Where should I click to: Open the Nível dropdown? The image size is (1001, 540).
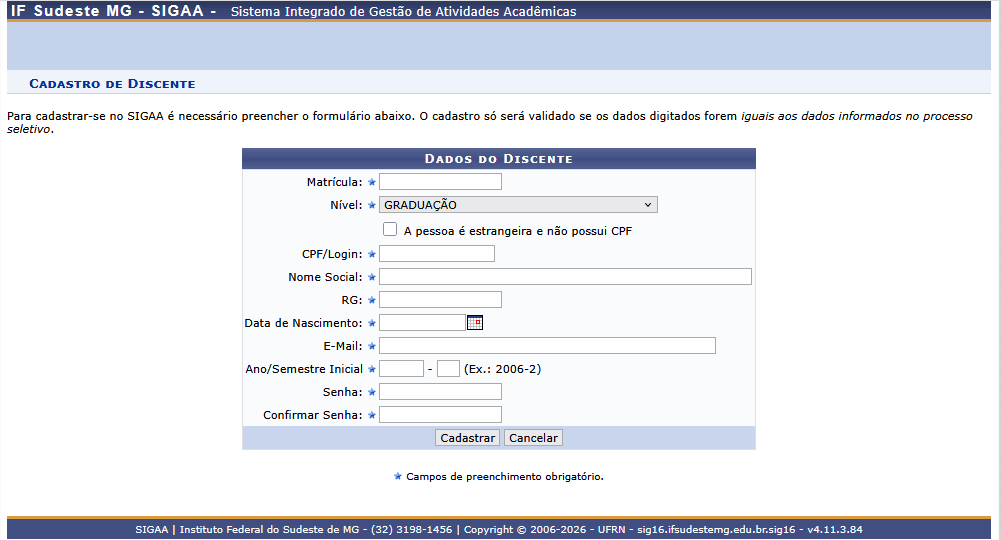click(518, 205)
